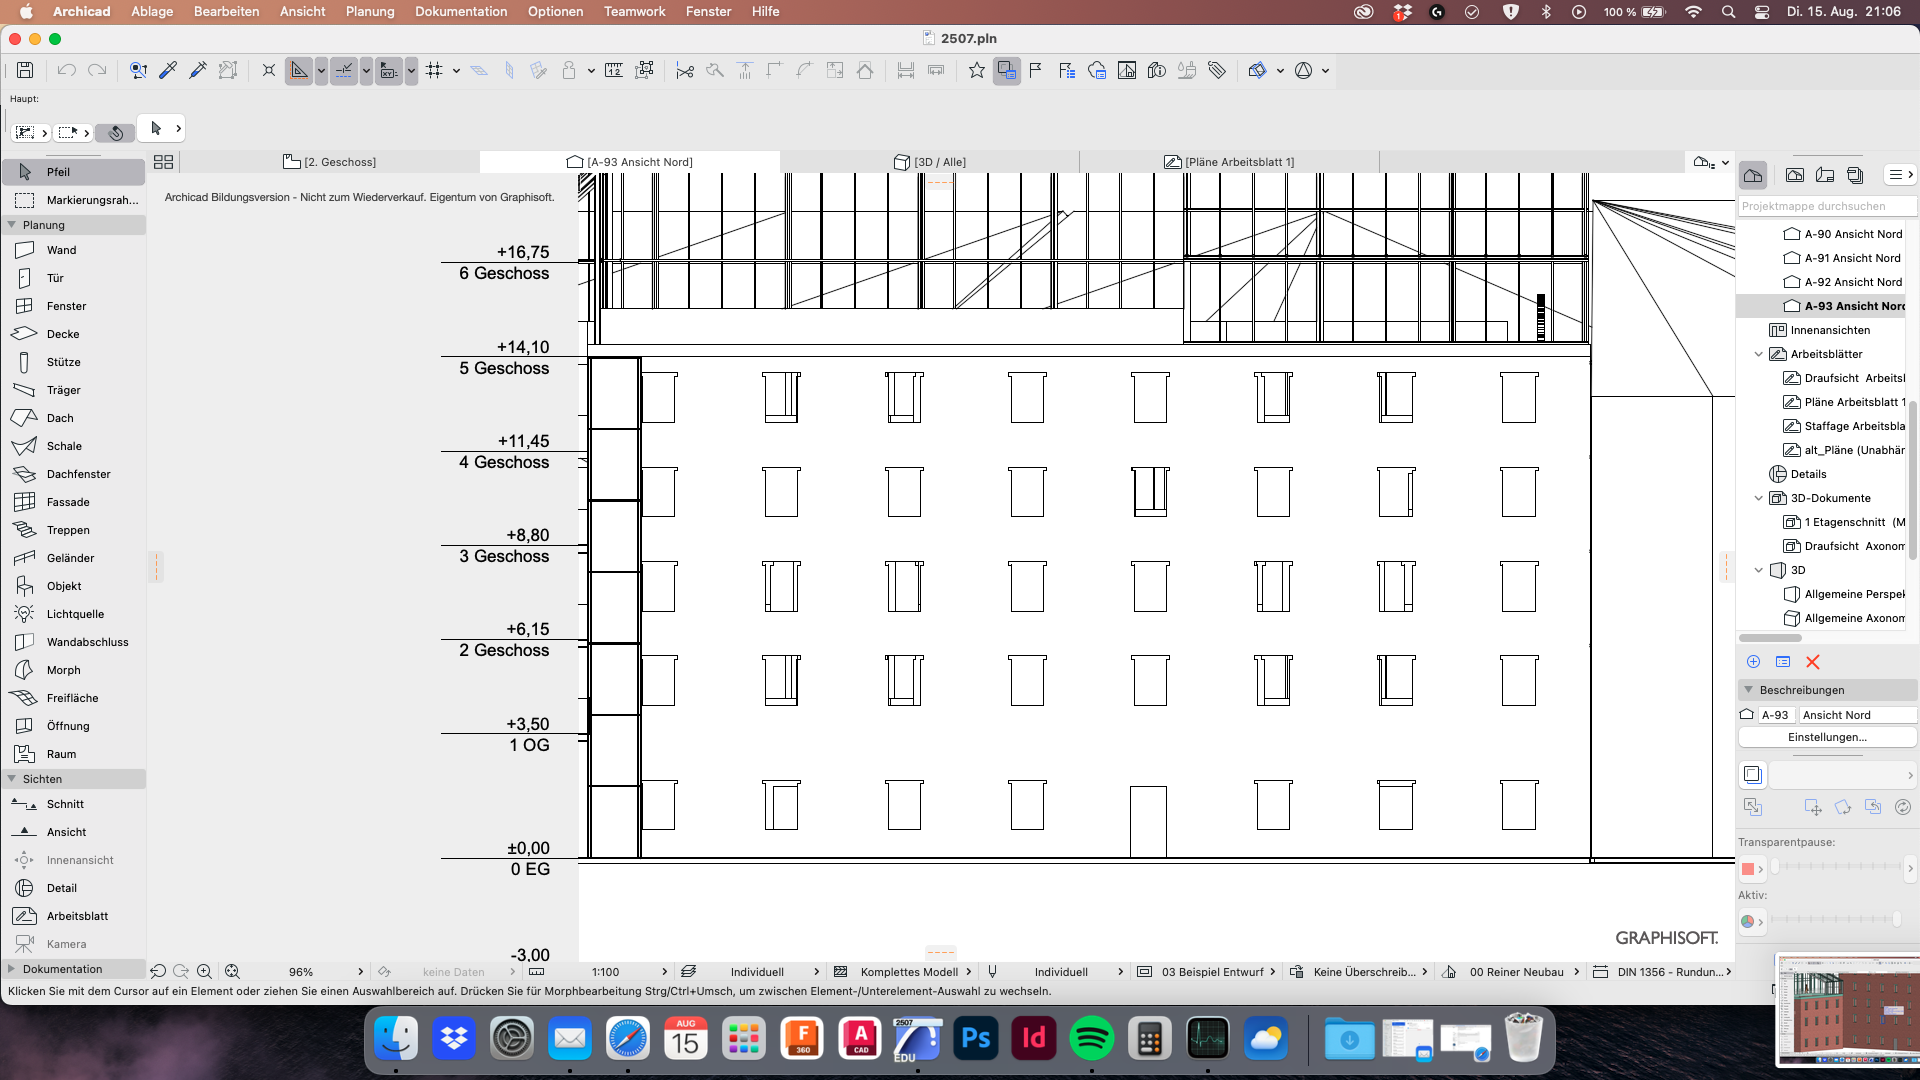1920x1080 pixels.
Task: Collapse the 3D tree folder
Action: tap(1759, 570)
